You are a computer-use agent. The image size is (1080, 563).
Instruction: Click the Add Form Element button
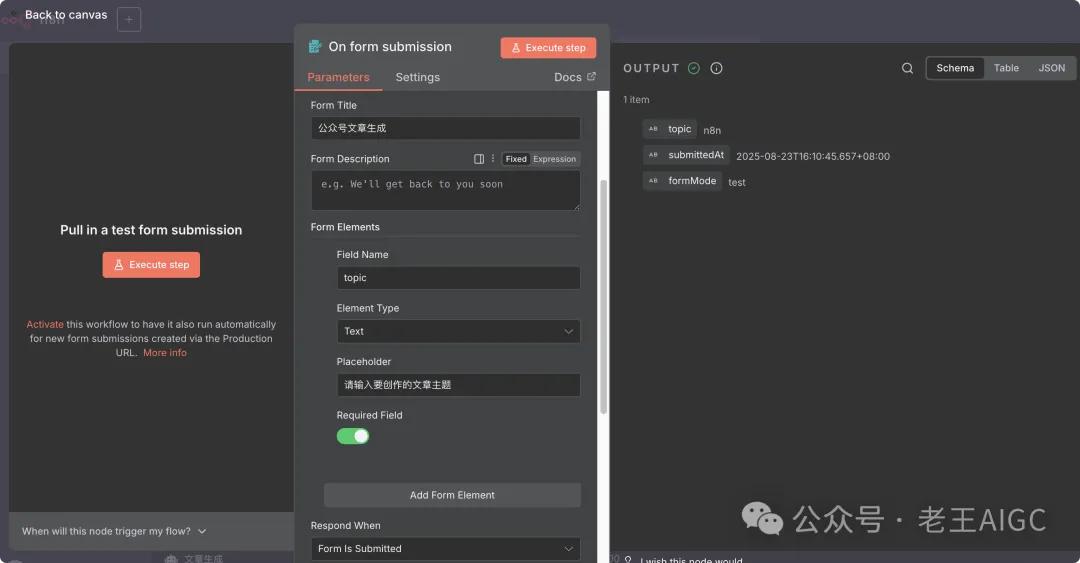452,495
